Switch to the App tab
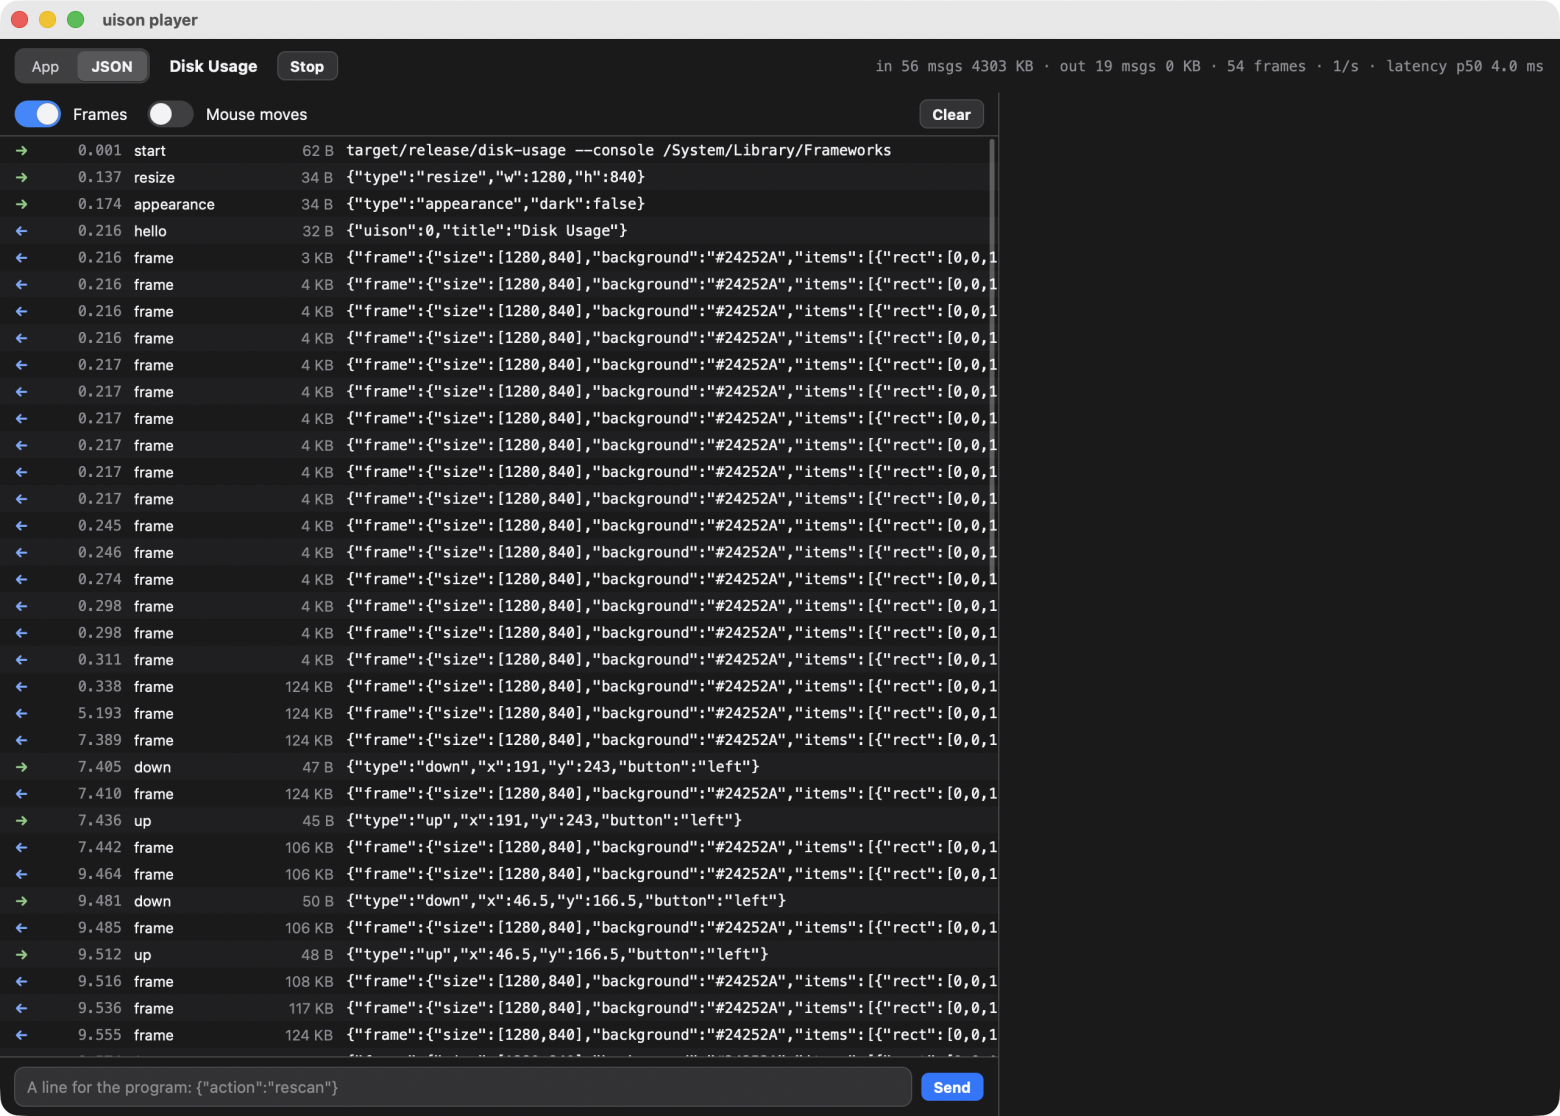 pos(45,66)
